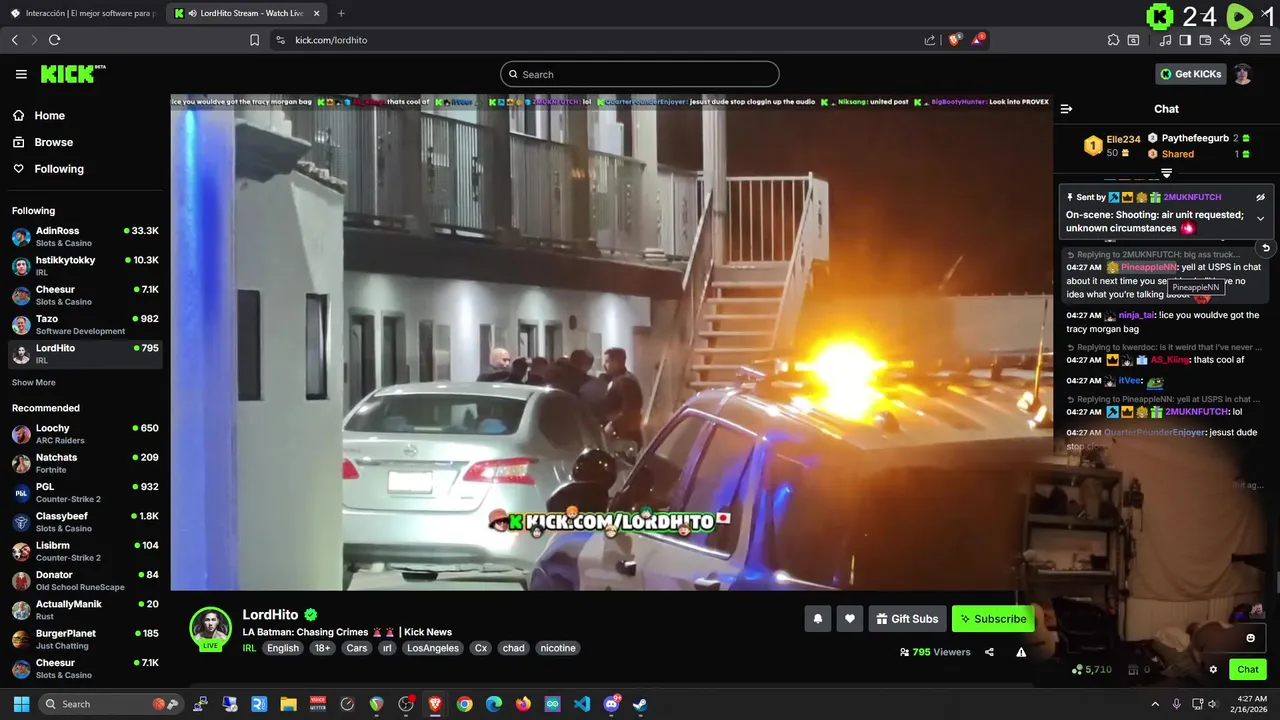Open browser extensions puzzle icon

click(1113, 40)
